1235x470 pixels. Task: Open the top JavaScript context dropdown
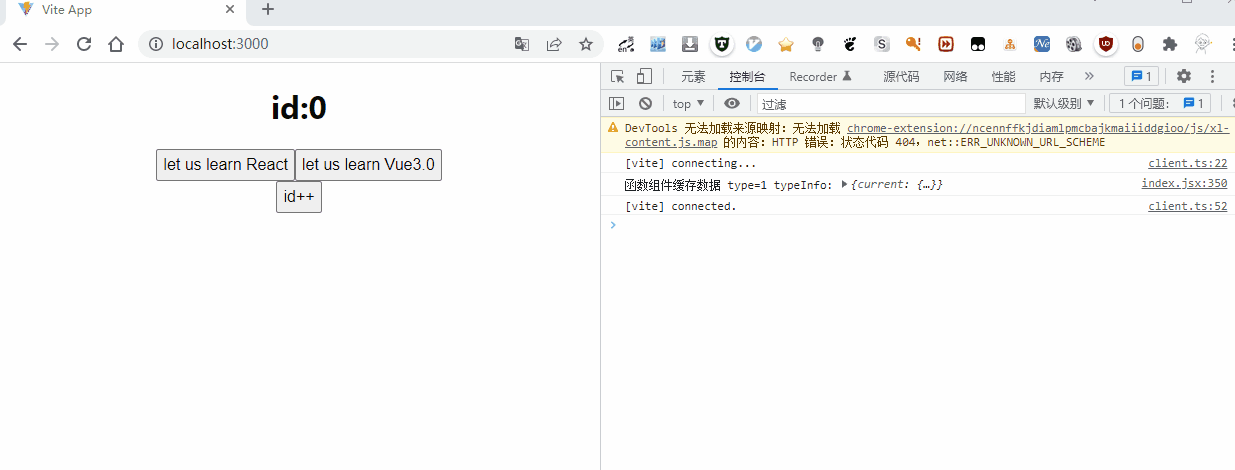pyautogui.click(x=688, y=103)
